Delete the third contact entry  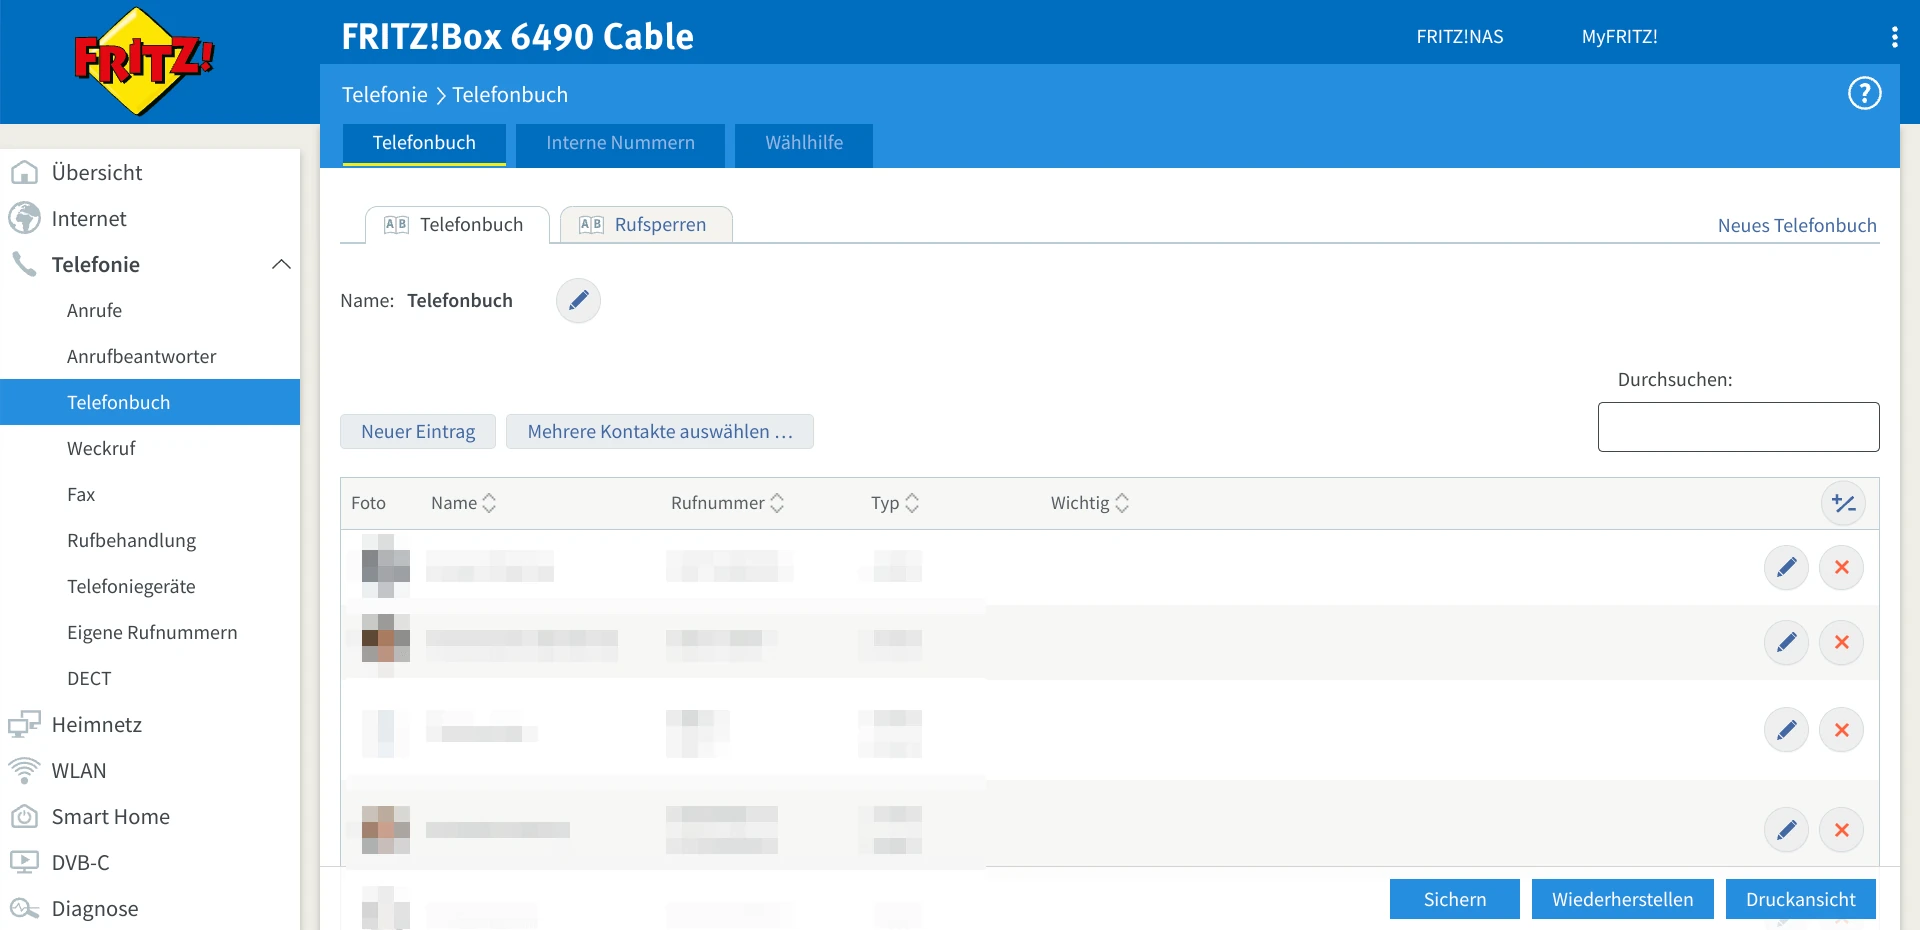click(1841, 730)
